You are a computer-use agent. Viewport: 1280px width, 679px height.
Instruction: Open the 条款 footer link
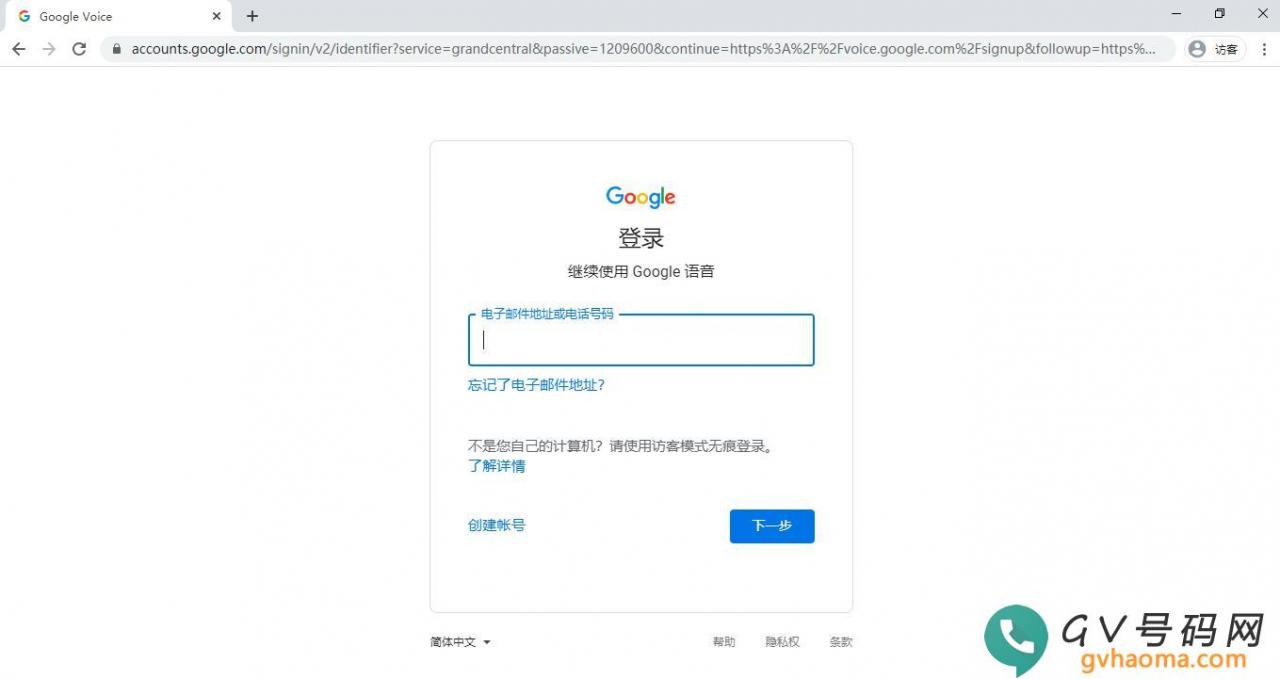841,642
